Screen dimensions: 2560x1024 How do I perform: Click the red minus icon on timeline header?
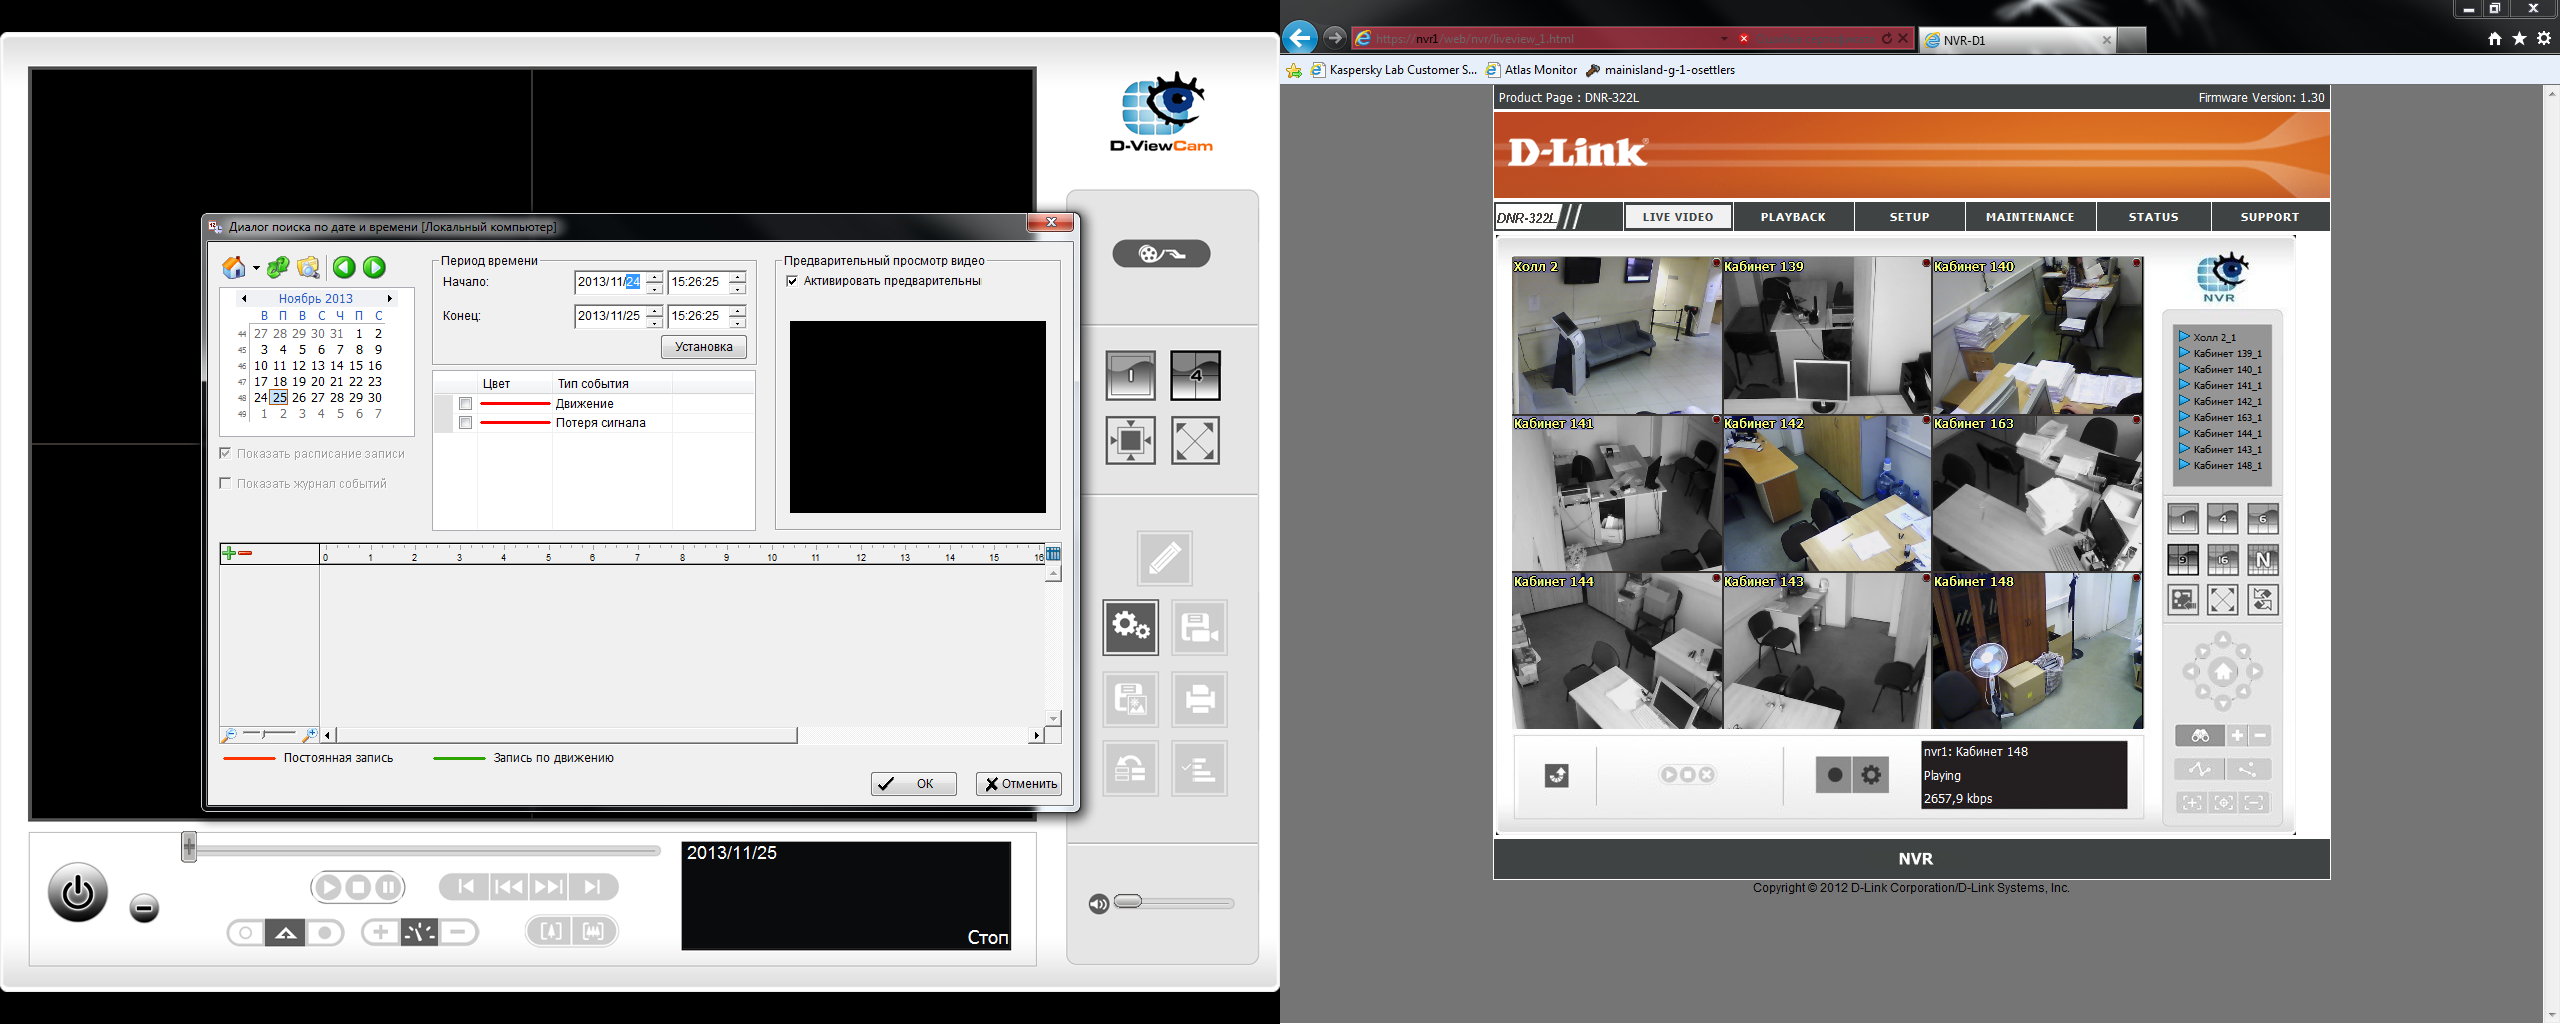(245, 553)
